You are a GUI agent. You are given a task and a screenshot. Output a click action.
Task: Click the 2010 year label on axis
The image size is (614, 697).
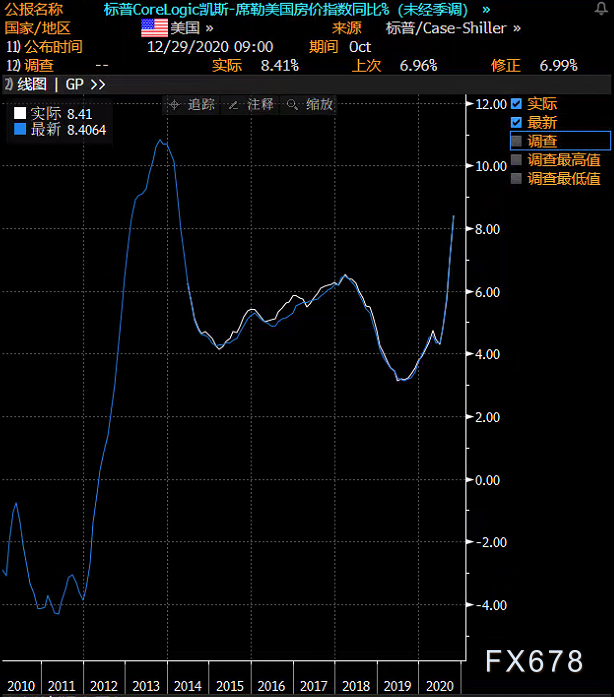click(21, 686)
